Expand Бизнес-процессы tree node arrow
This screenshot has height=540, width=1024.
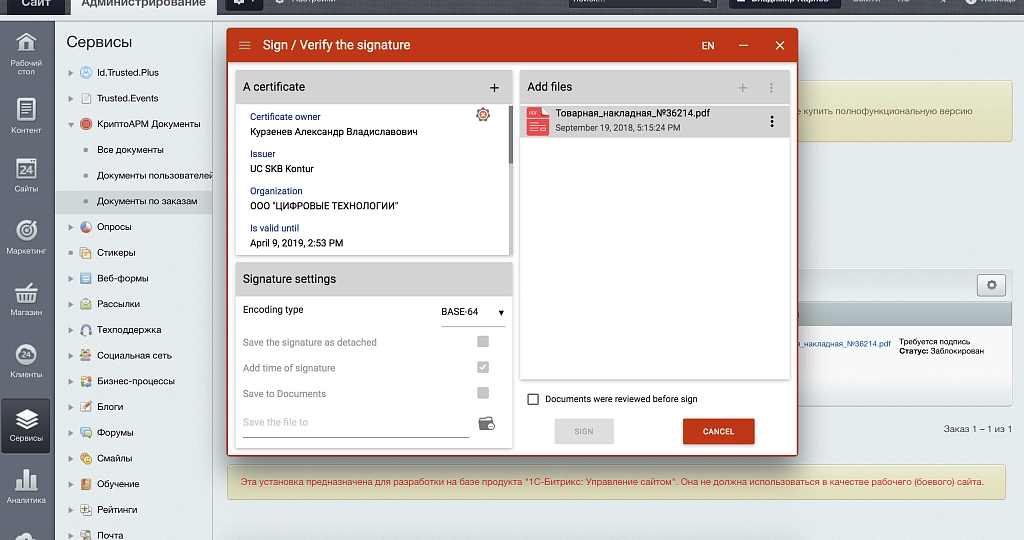71,381
